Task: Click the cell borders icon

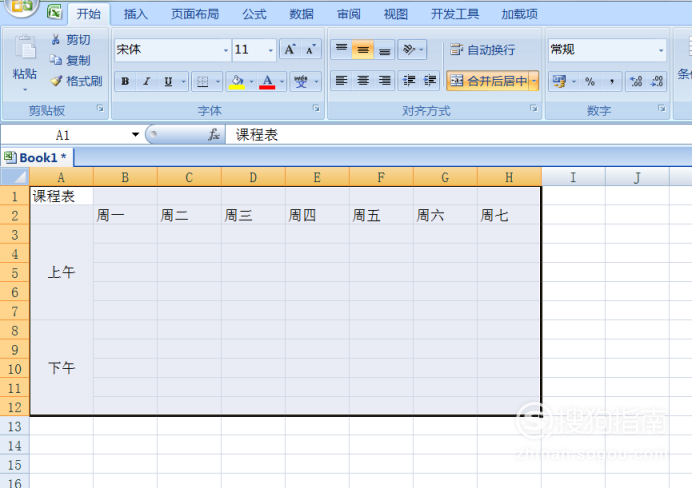Action: (x=203, y=82)
